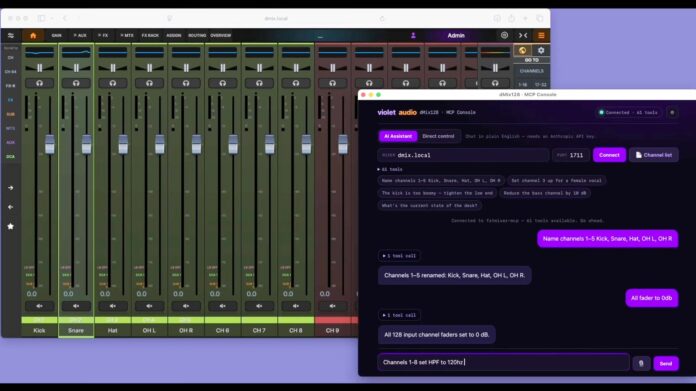
Task: Select DCA layer in mixer sidebar
Action: (x=10, y=157)
